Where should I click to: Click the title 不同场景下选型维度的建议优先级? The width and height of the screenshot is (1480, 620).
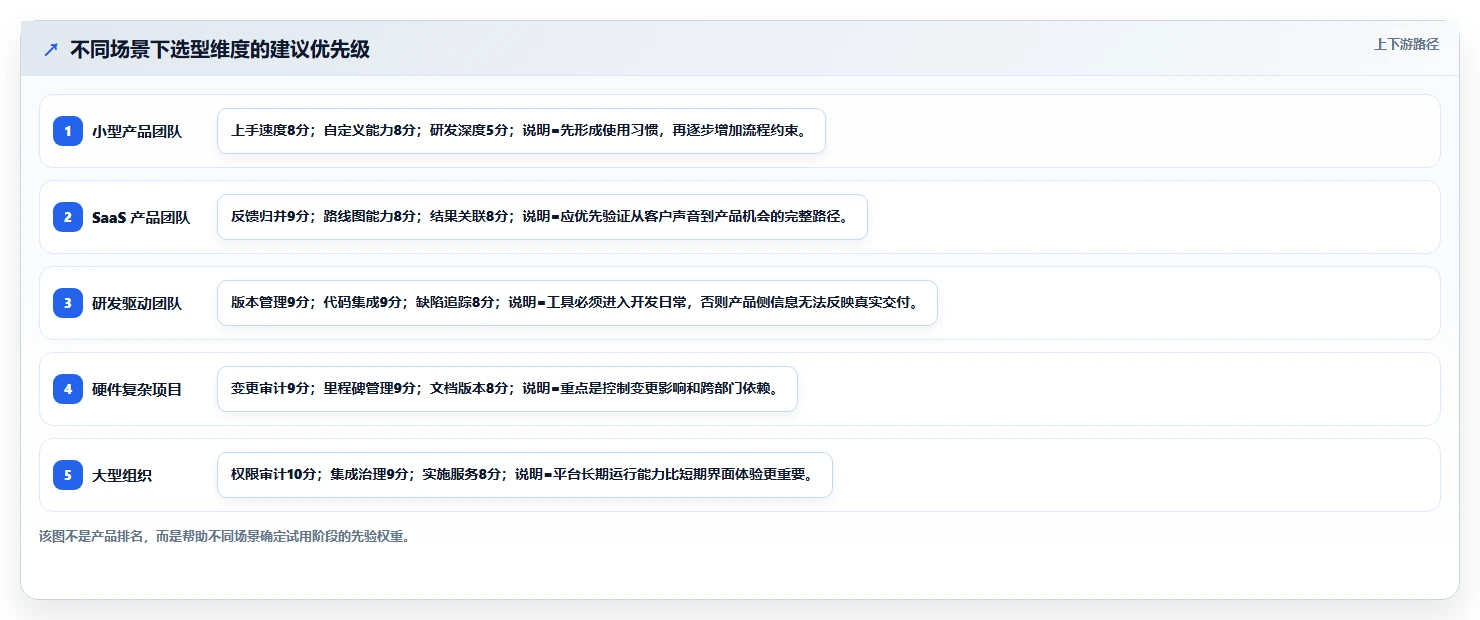click(220, 49)
